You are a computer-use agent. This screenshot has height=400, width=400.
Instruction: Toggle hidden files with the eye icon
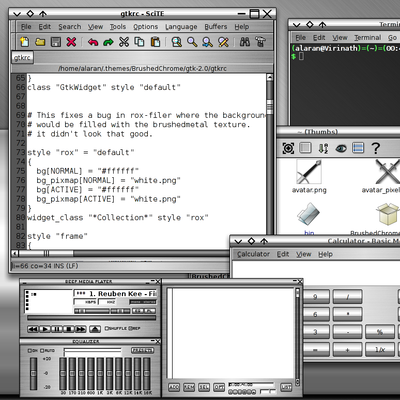pyautogui.click(x=341, y=148)
